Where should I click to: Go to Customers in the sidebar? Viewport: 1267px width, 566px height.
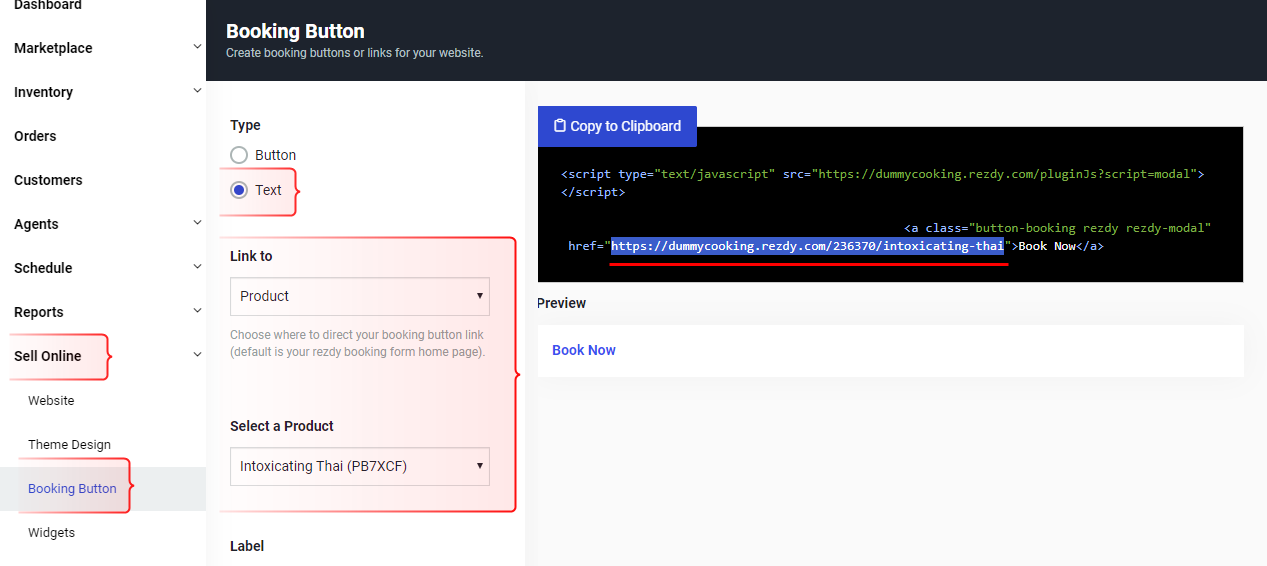click(x=48, y=180)
